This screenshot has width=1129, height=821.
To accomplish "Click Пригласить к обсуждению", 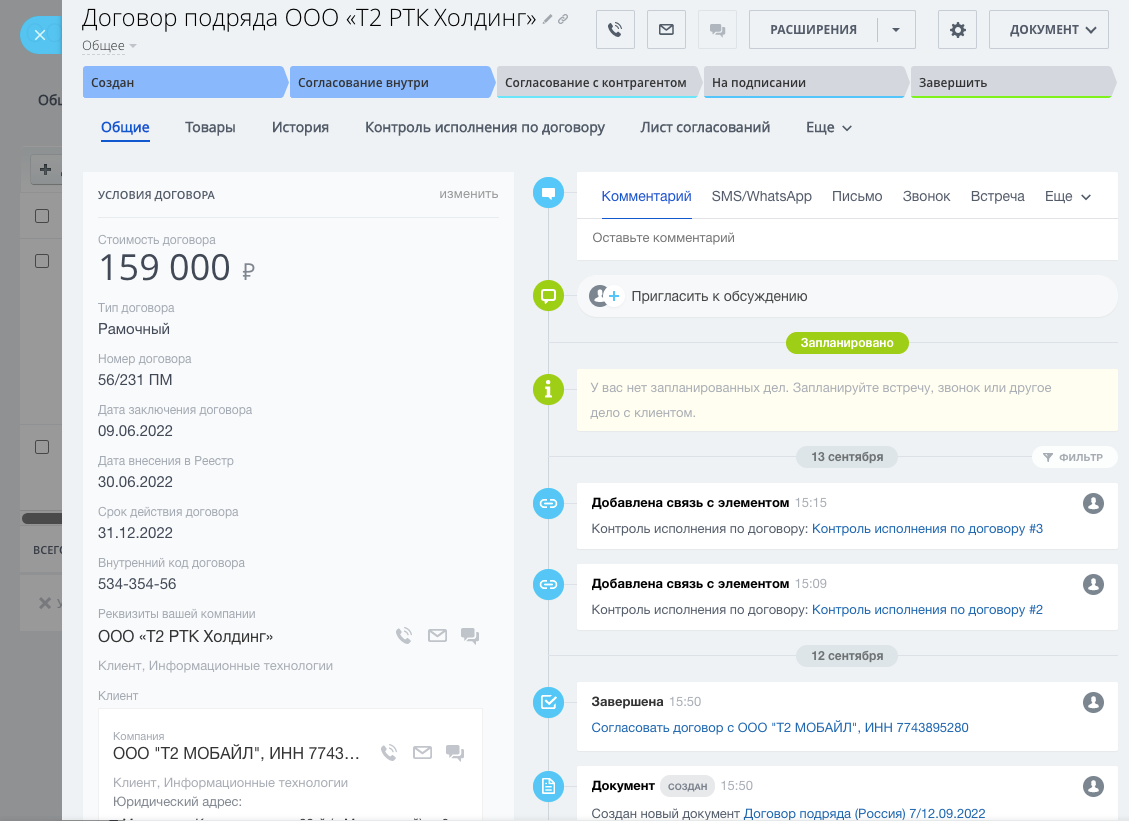I will click(719, 296).
